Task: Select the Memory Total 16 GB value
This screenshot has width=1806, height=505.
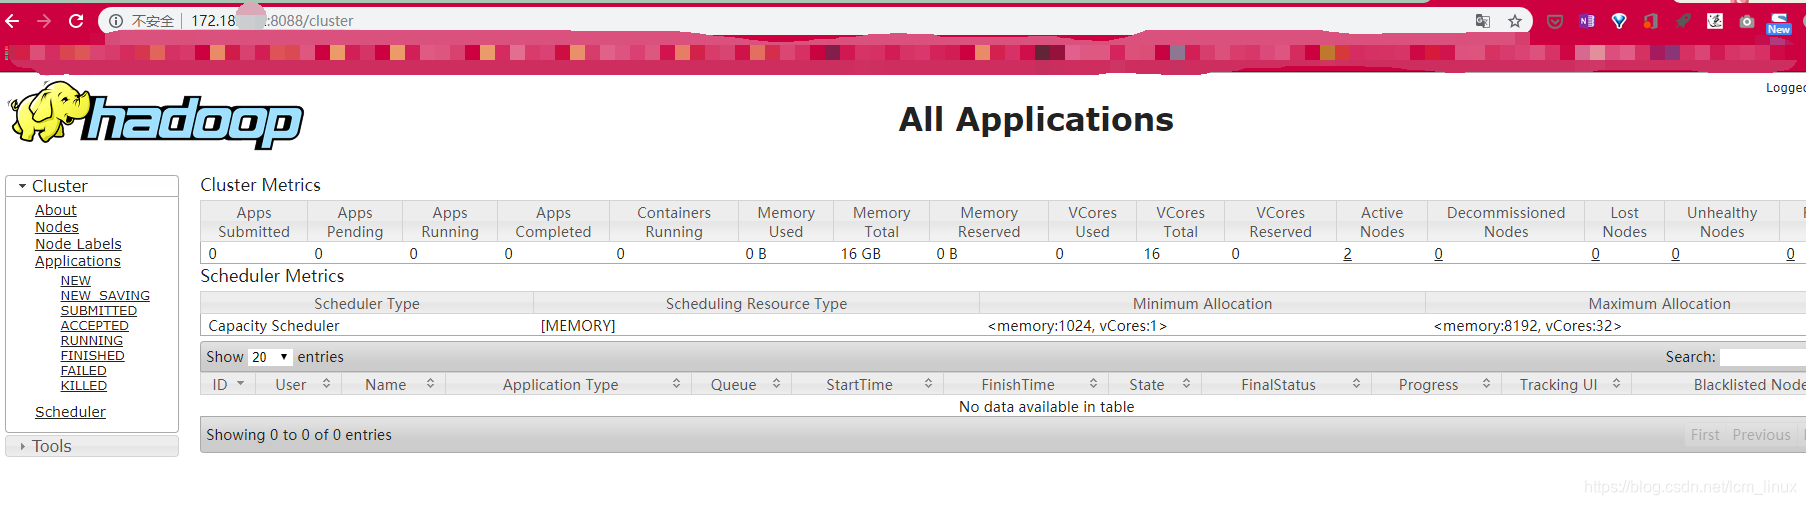Action: pos(861,254)
